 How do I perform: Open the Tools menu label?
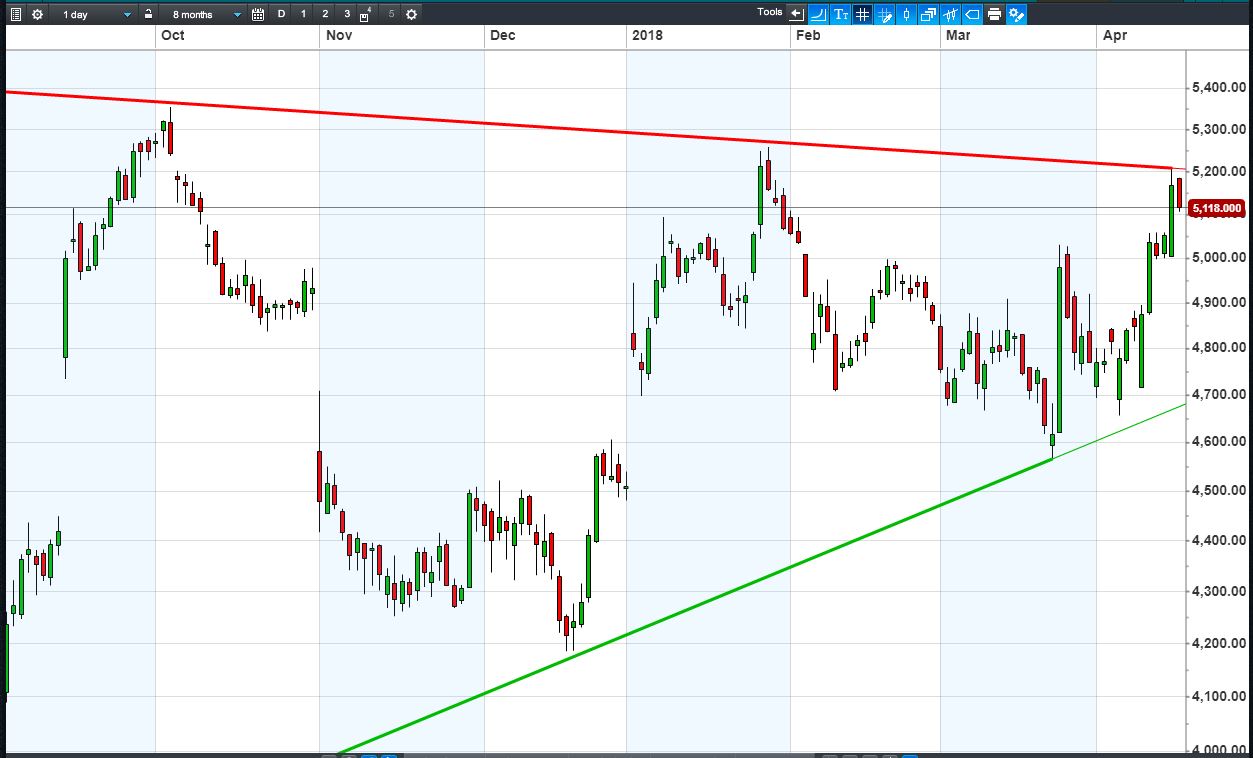[x=770, y=12]
